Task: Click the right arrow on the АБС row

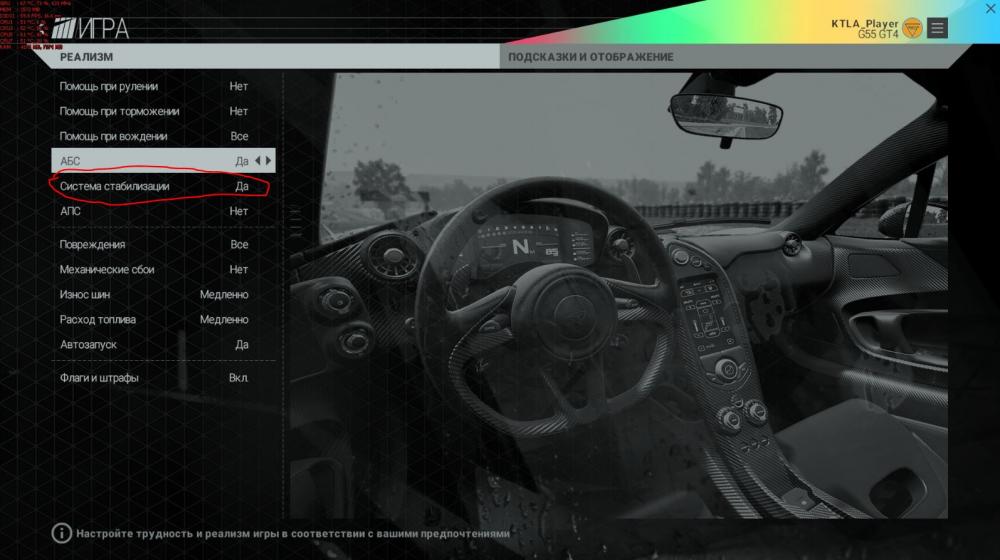Action: pos(268,161)
